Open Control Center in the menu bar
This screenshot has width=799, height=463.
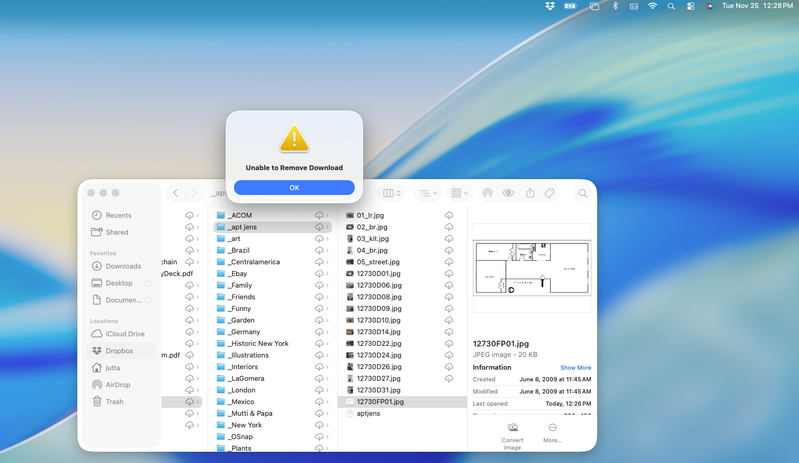689,6
